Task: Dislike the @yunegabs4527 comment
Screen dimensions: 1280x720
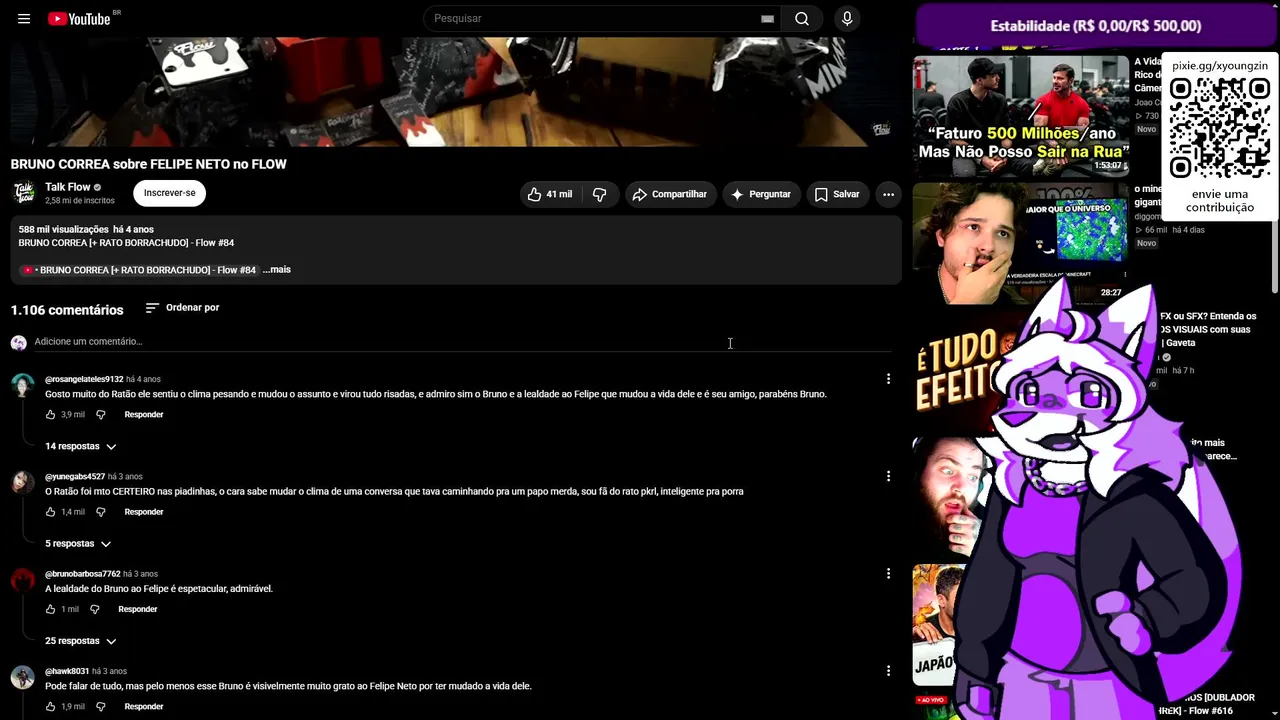Action: (100, 512)
